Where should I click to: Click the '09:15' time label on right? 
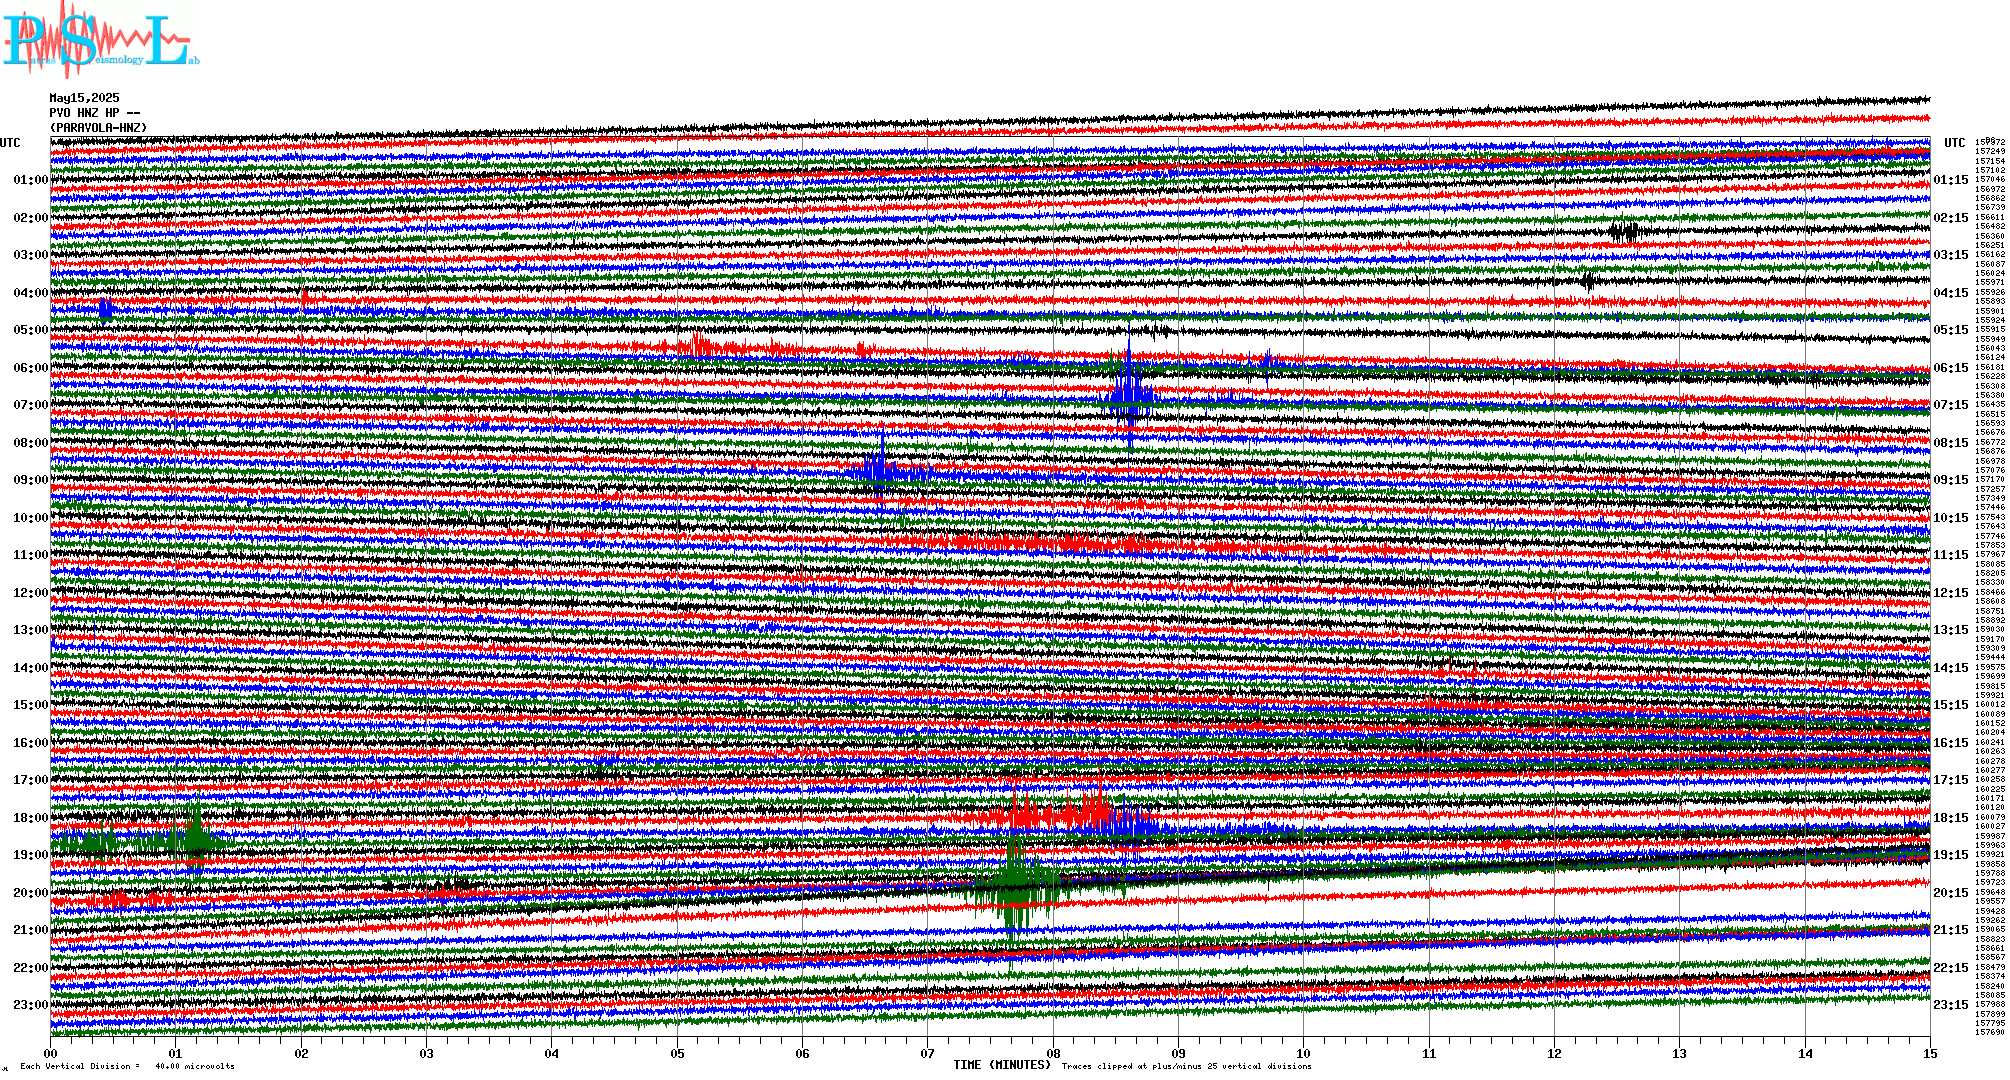coord(1951,480)
